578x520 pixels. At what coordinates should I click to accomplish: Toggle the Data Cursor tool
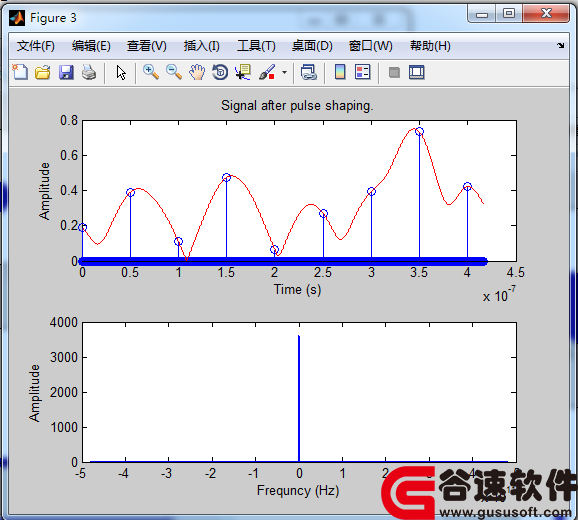pos(243,72)
